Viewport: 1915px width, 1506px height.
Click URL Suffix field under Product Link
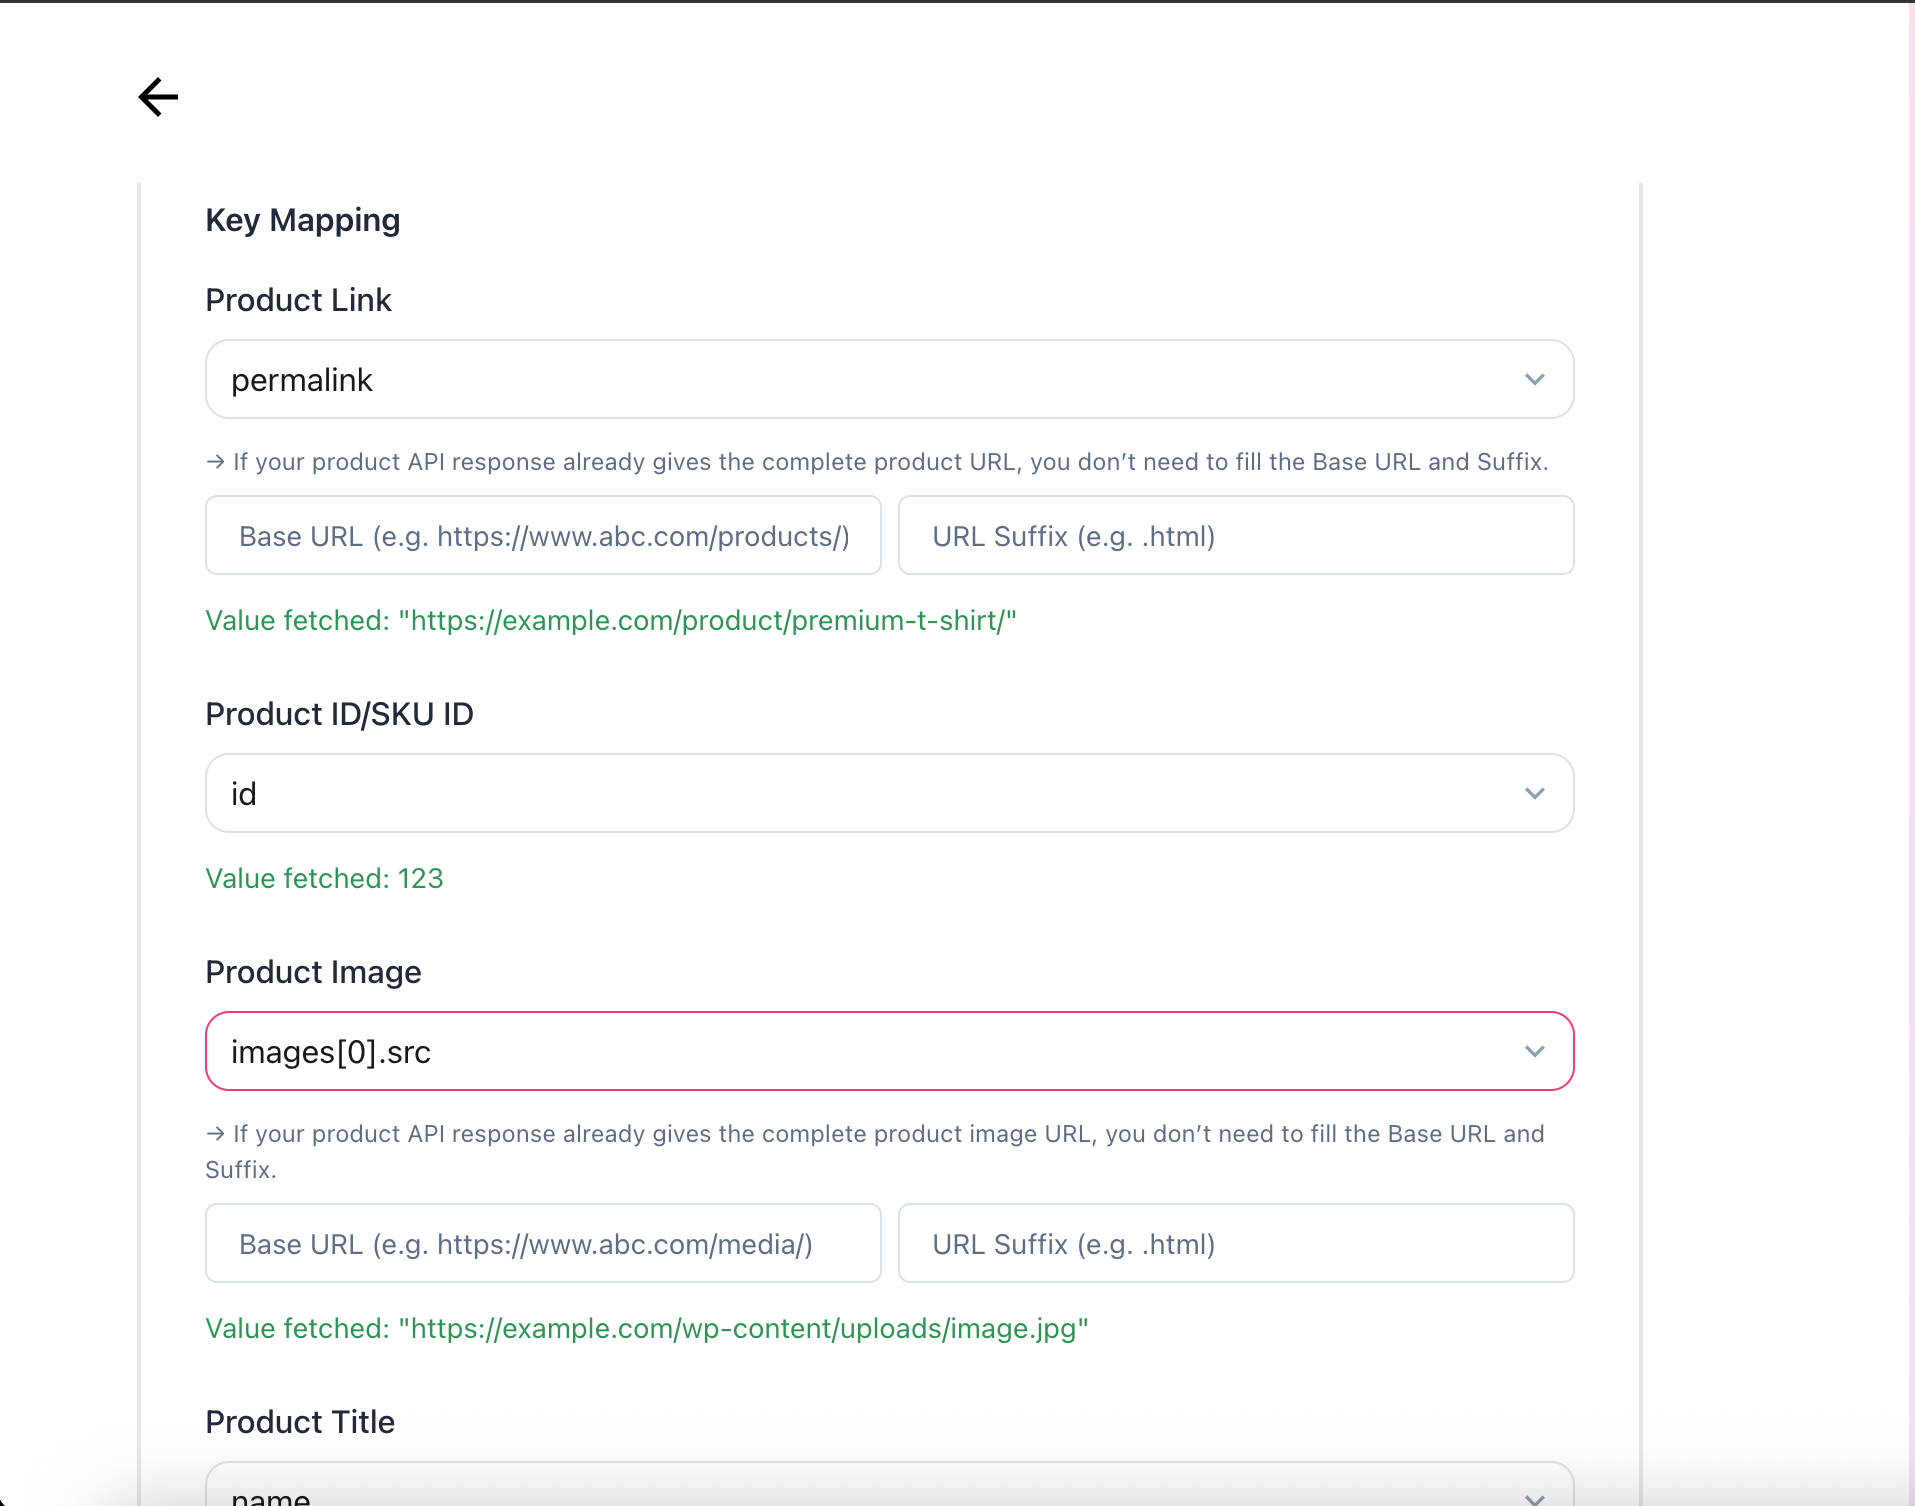[1235, 536]
